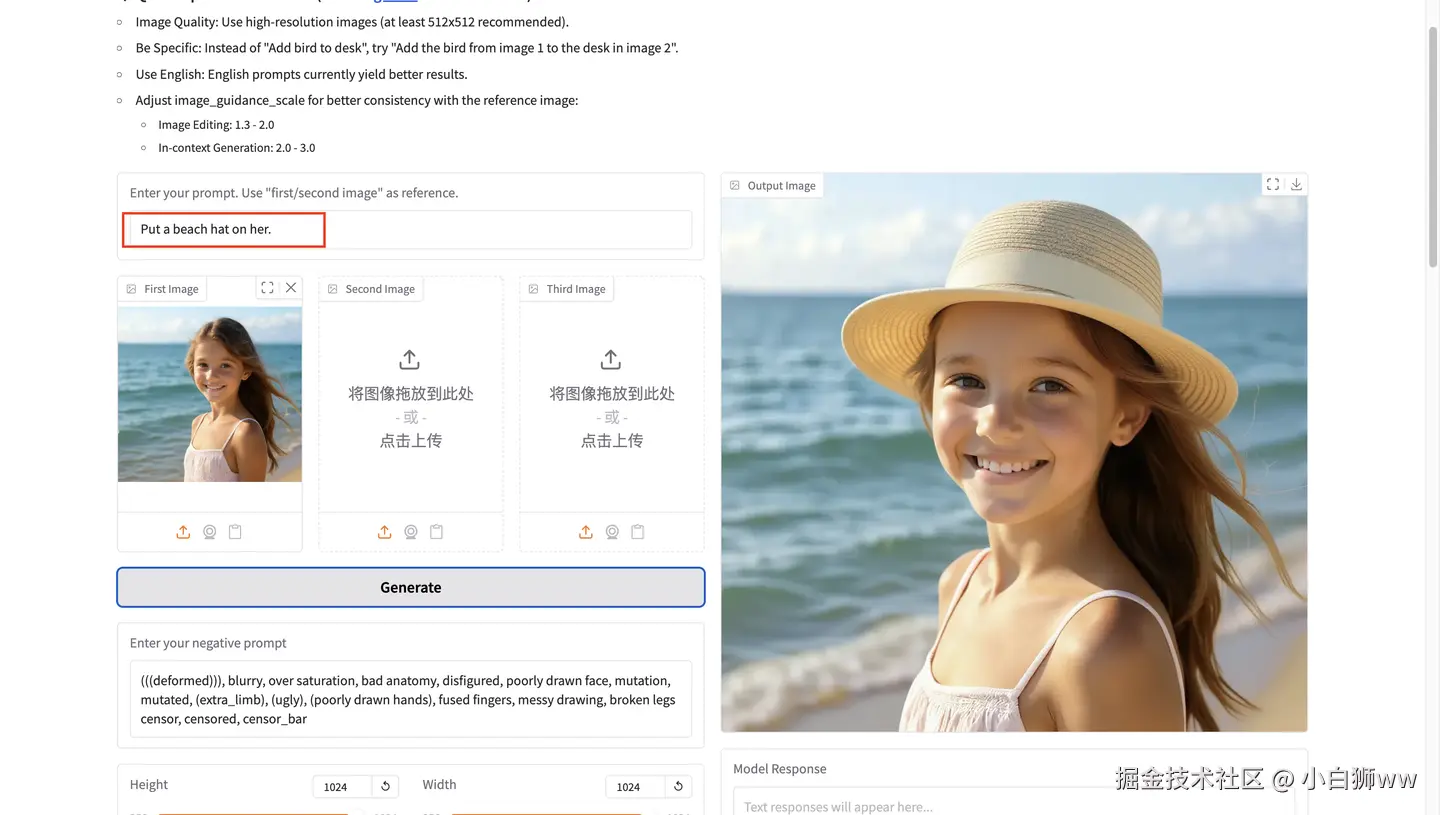Reset the Width value to default
This screenshot has width=1440, height=815.
tap(678, 787)
